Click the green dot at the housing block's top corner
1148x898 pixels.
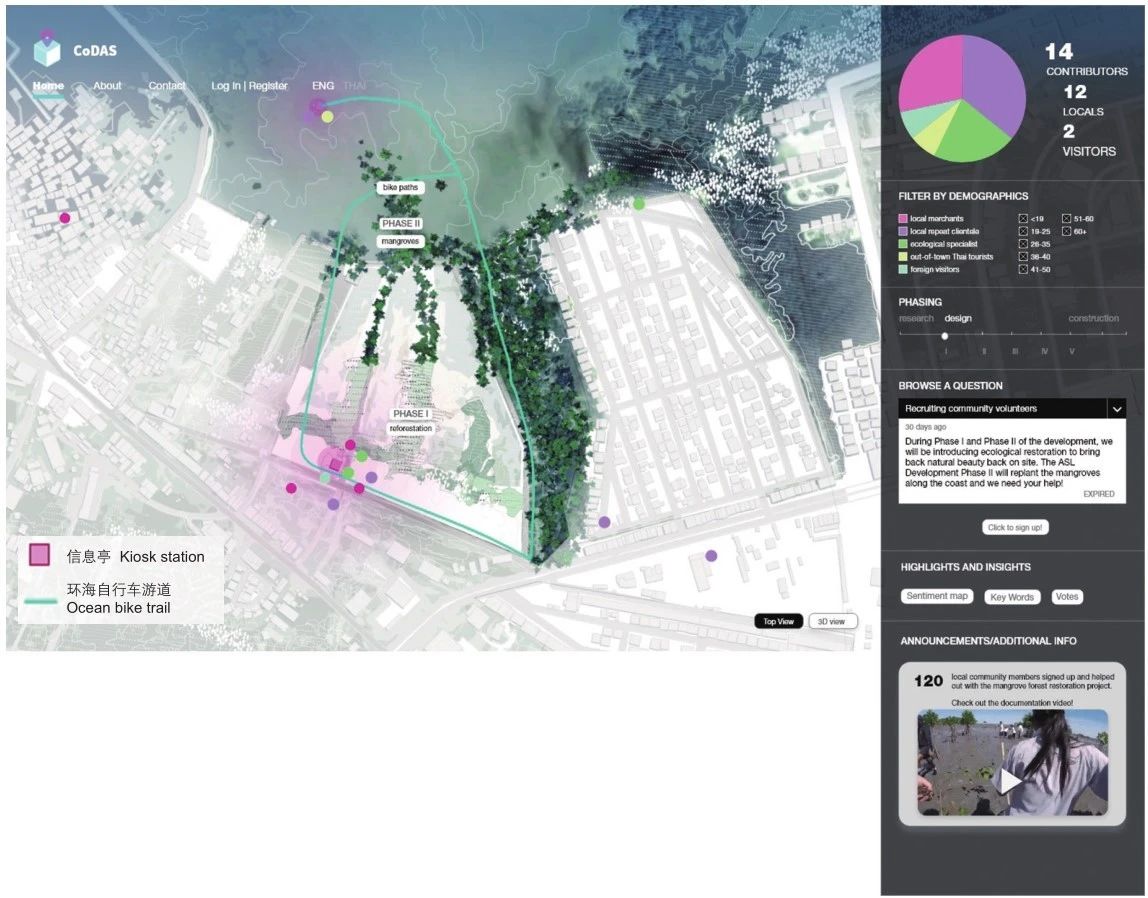638,204
